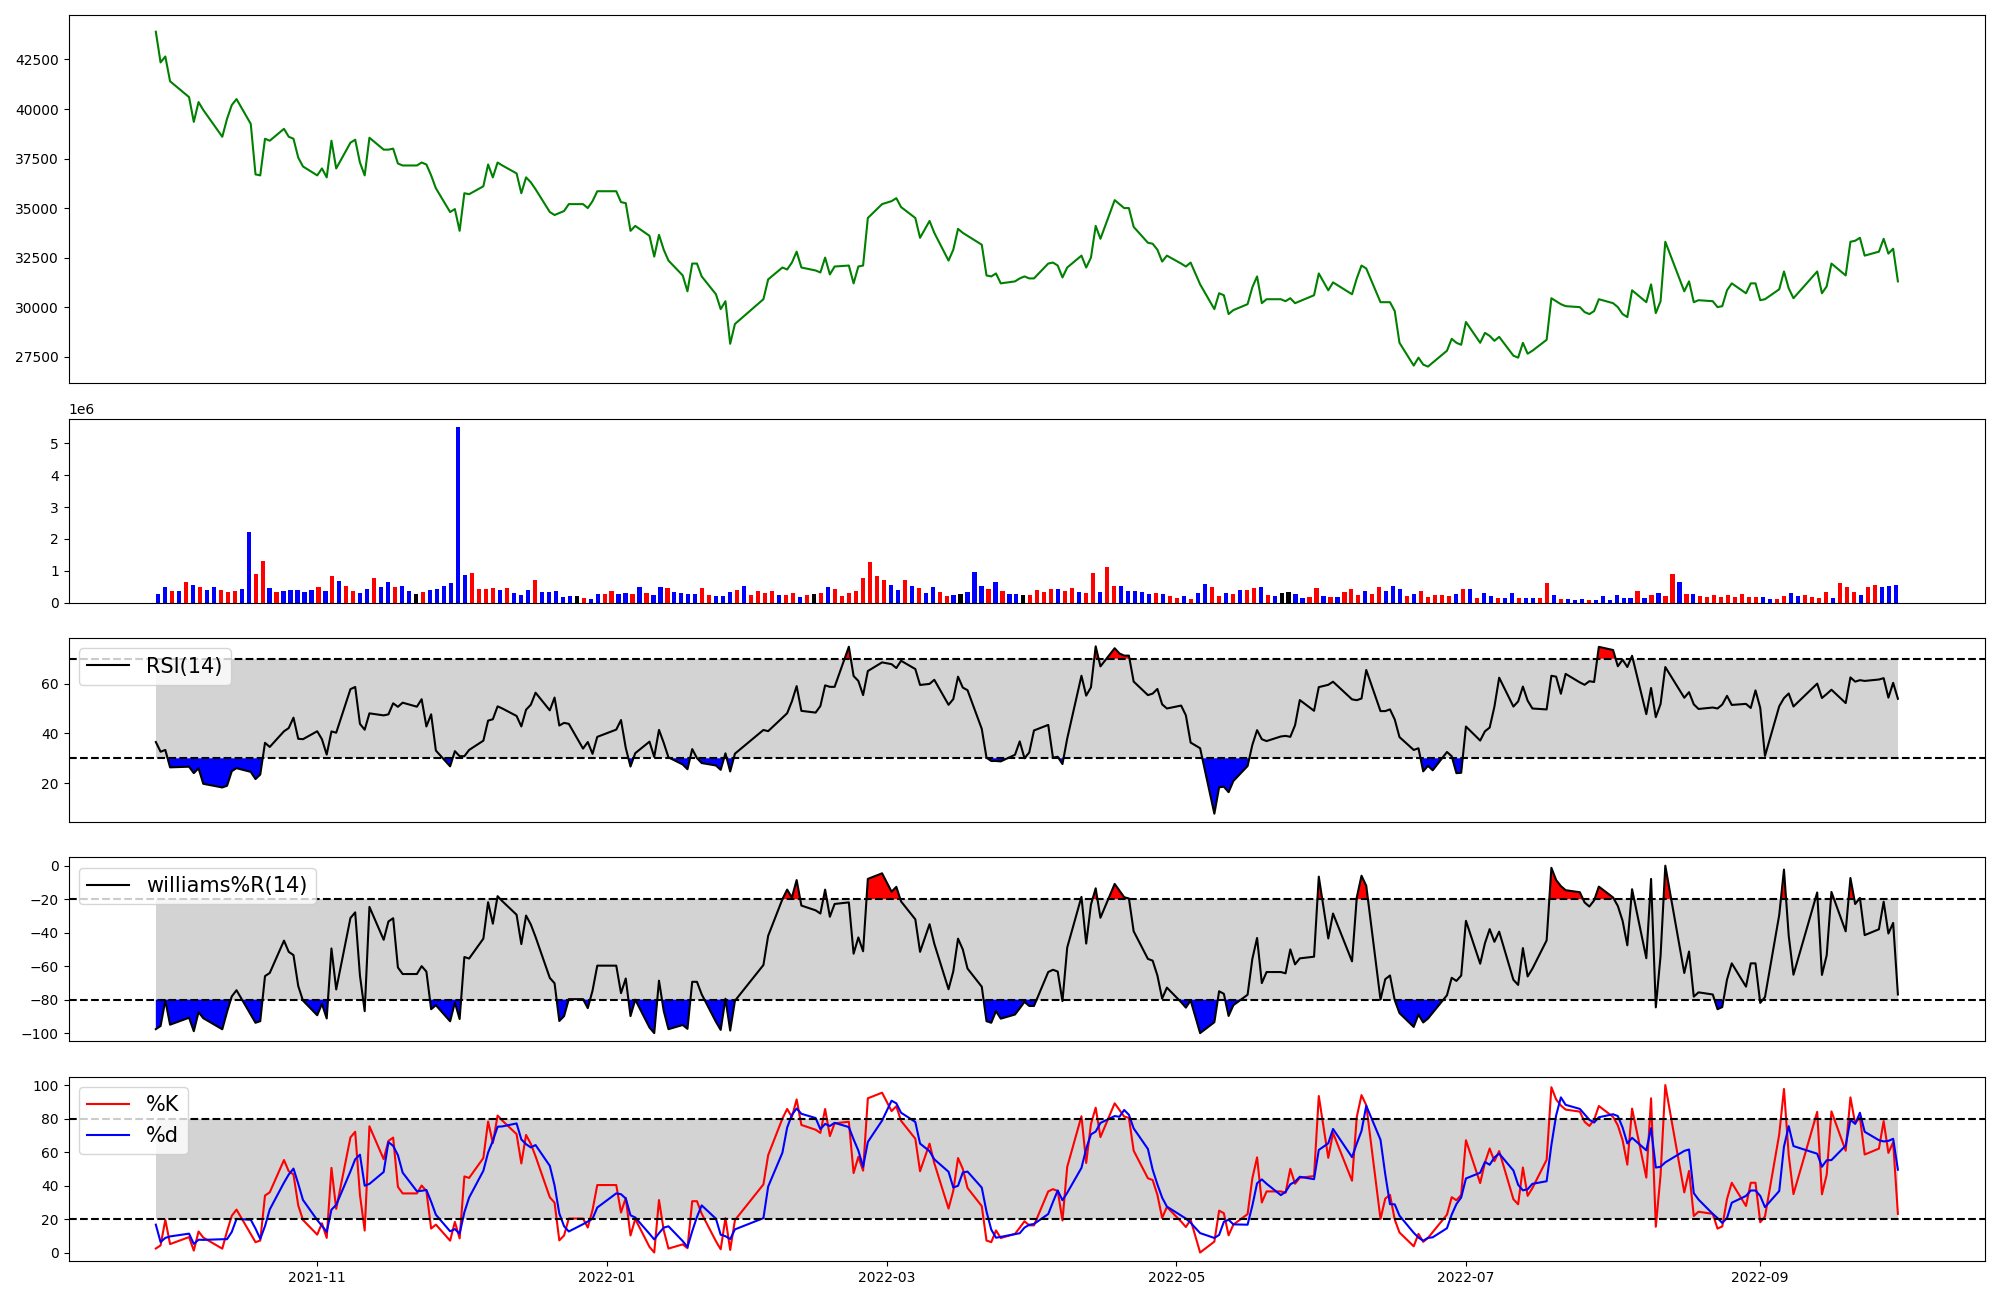Viewport: 2000px width, 1300px height.
Task: Click the williams%R(14) legend label
Action: 227,885
